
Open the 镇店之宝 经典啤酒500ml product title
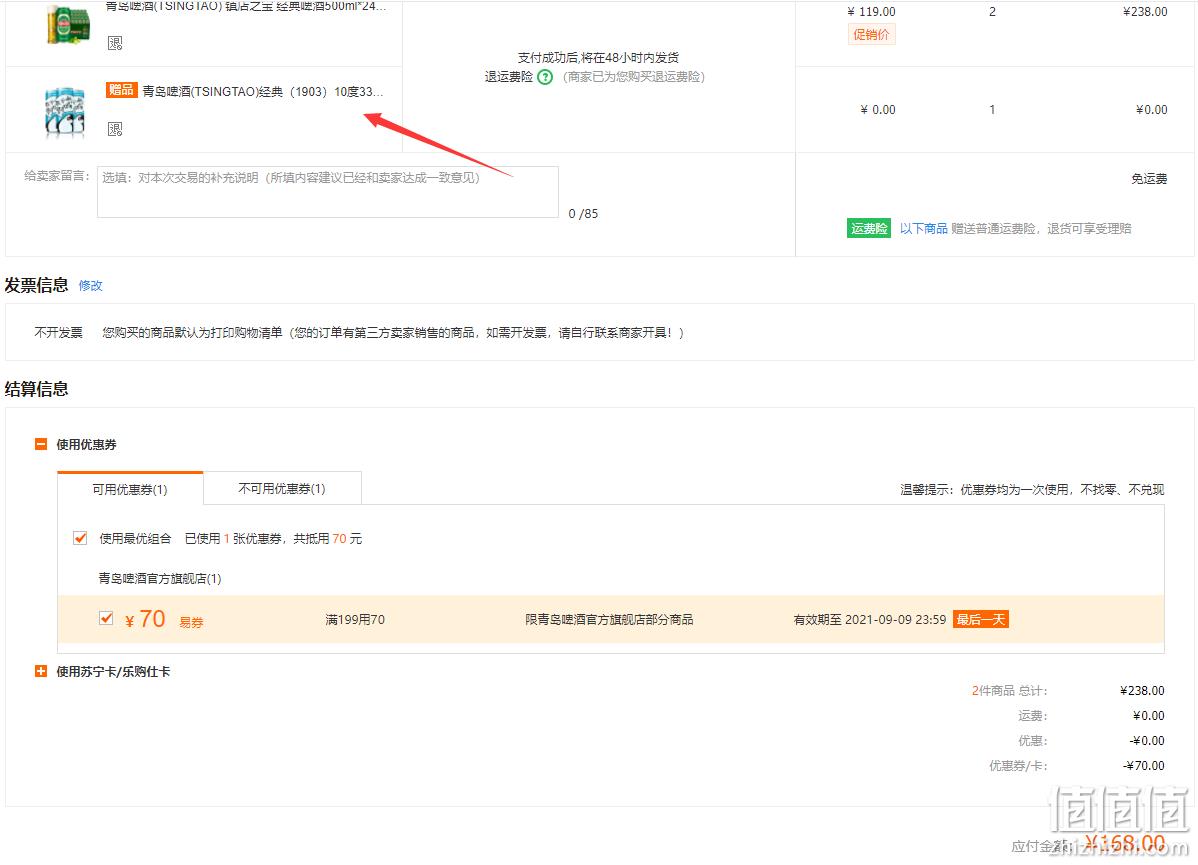click(x=246, y=6)
